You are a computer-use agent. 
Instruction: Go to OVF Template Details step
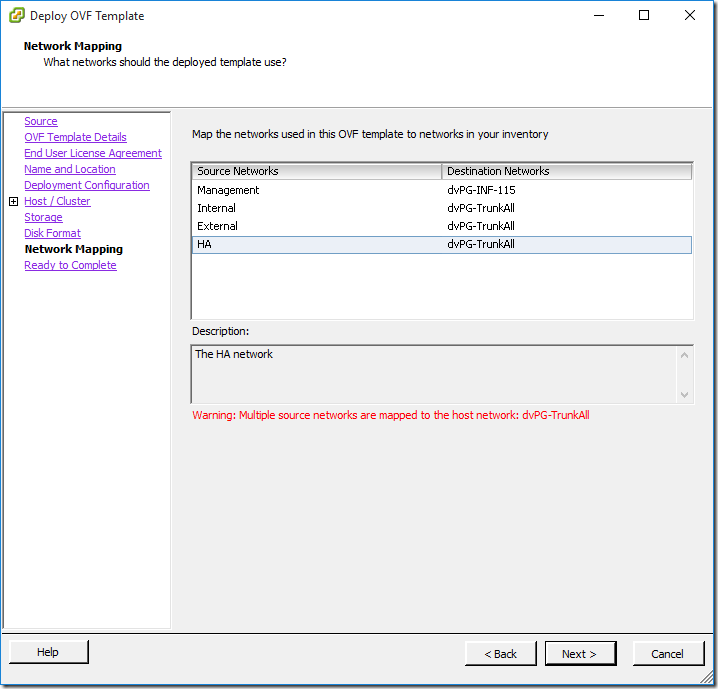tap(75, 137)
